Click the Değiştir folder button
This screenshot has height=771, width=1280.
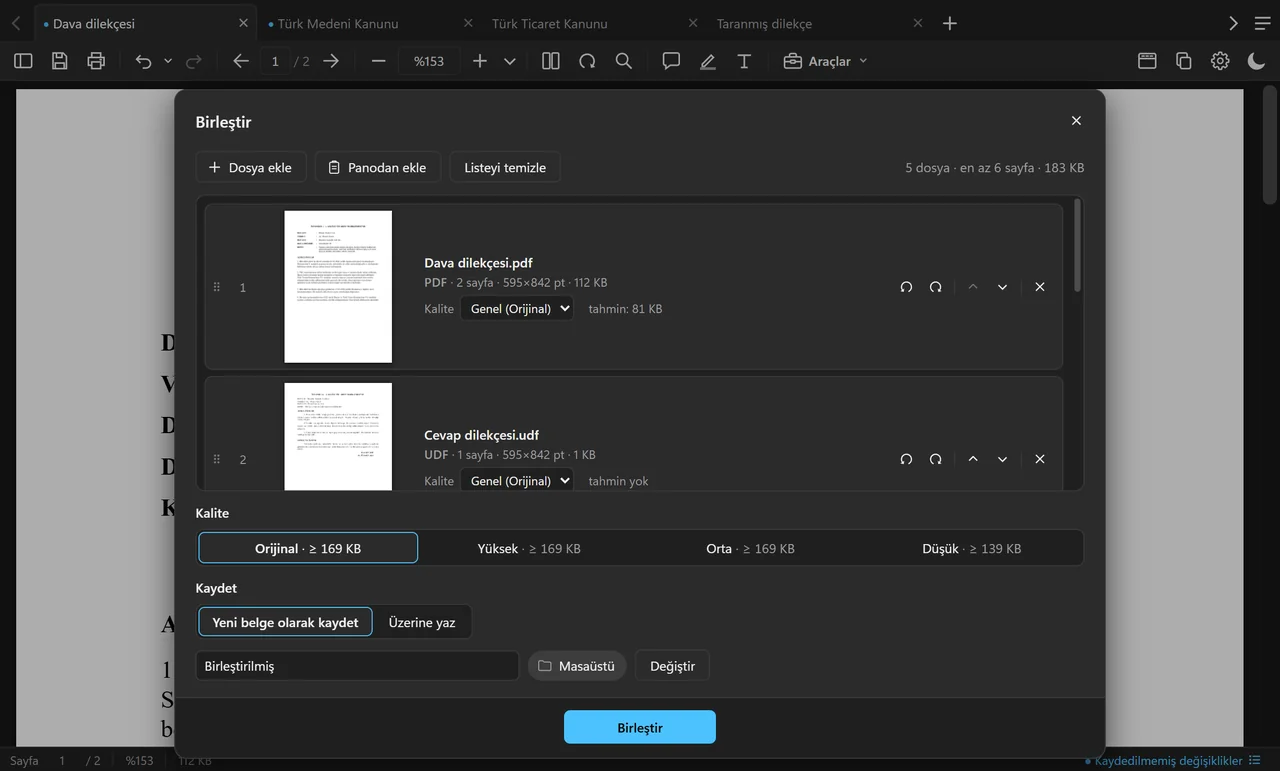click(x=672, y=666)
